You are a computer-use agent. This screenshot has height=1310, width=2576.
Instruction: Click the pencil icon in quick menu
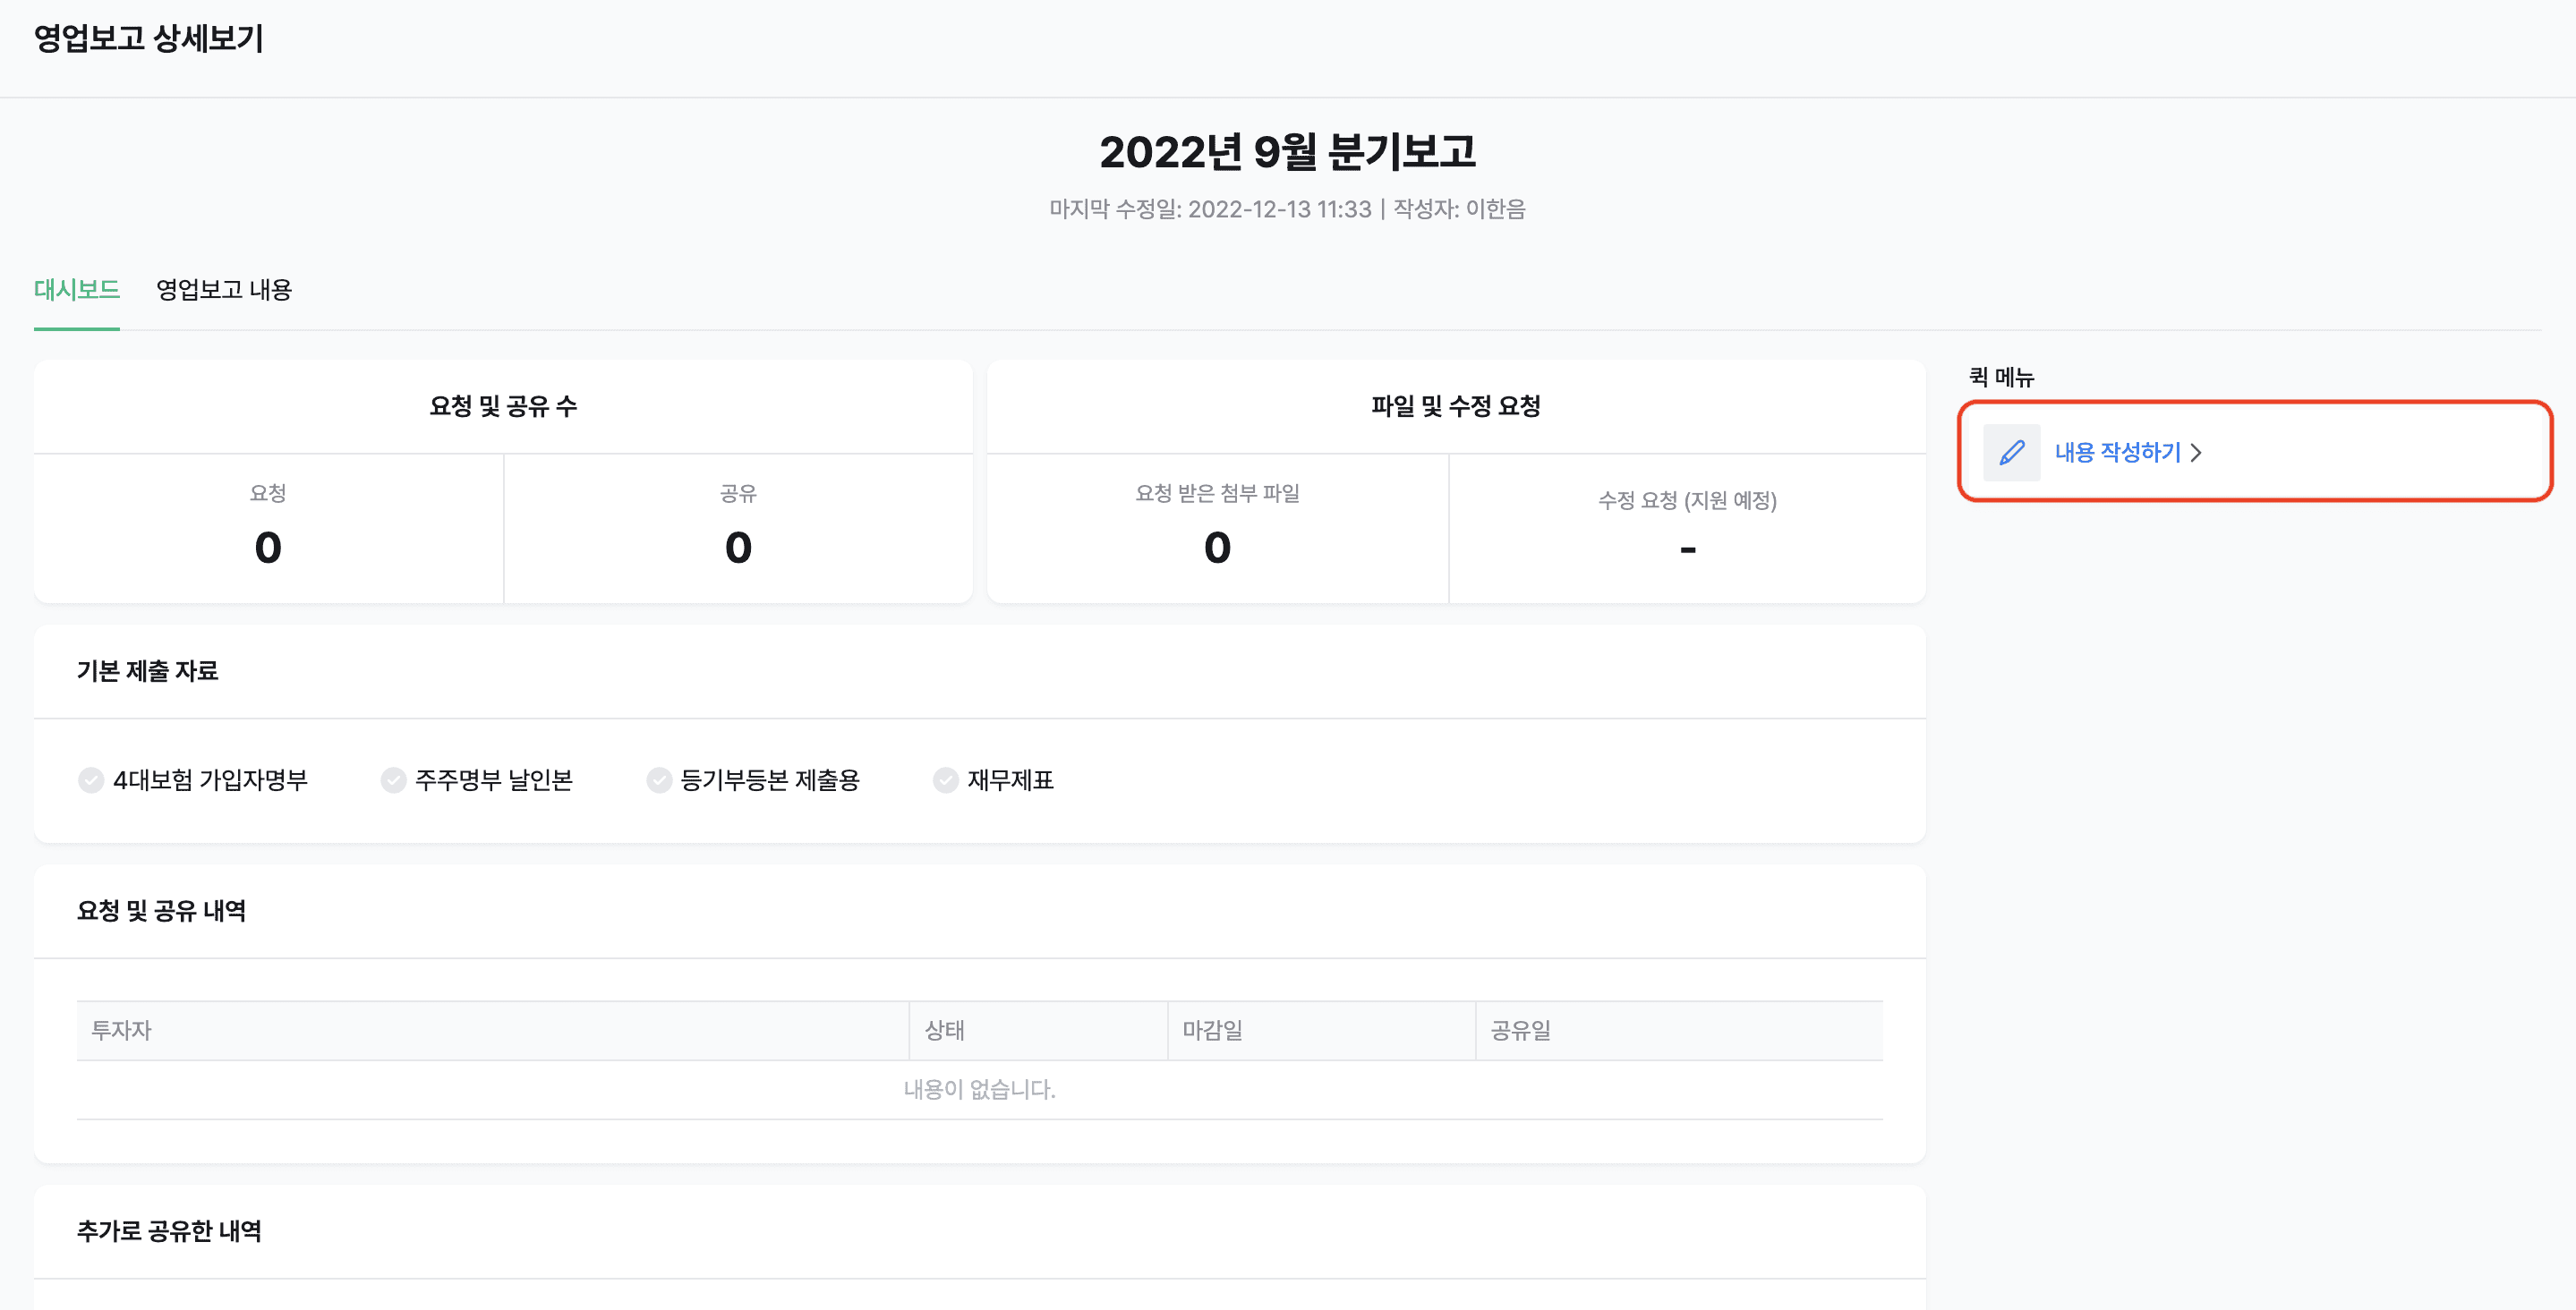tap(2011, 452)
